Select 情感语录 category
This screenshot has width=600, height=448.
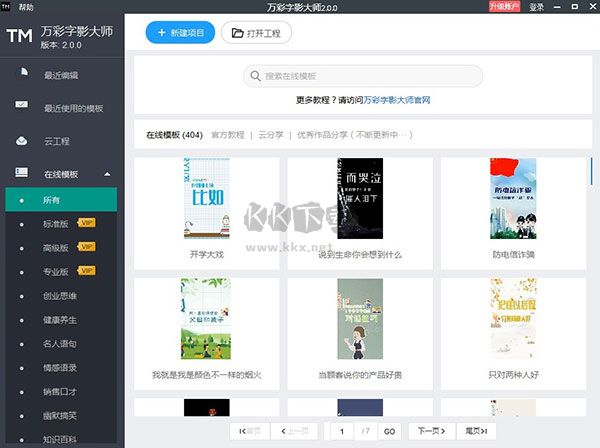pyautogui.click(x=60, y=368)
